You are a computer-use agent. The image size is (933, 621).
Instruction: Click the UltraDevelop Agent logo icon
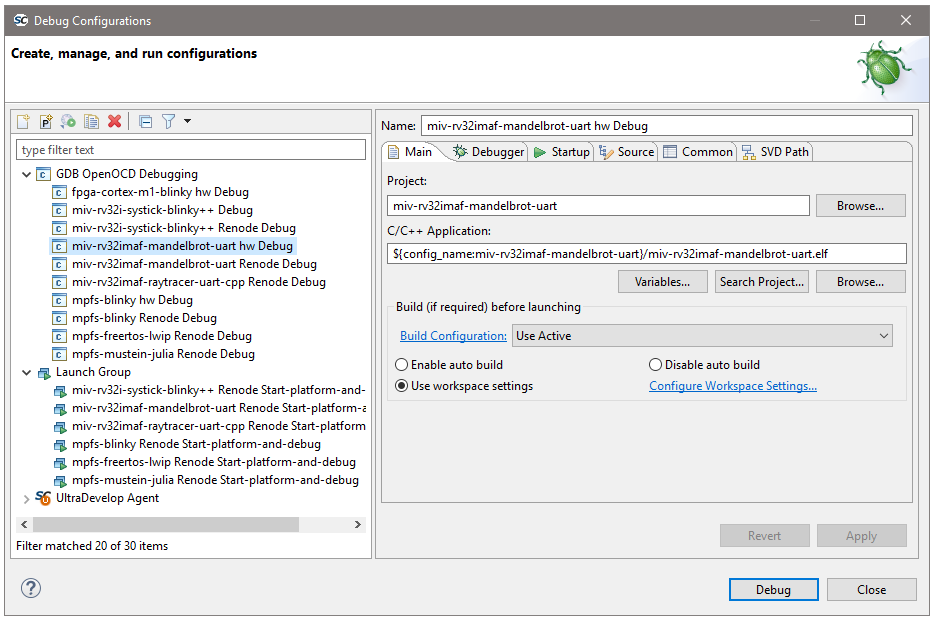(x=43, y=498)
